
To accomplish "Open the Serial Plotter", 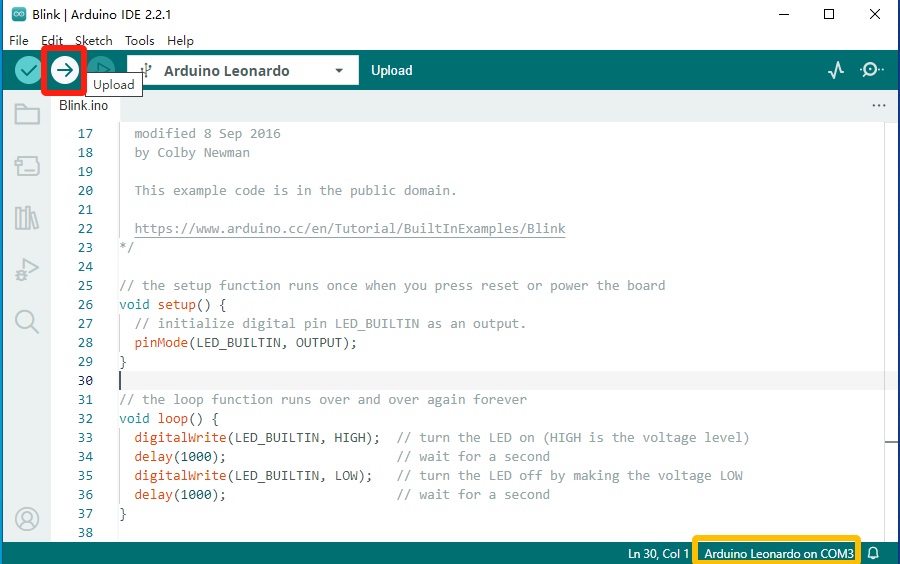I will point(836,70).
